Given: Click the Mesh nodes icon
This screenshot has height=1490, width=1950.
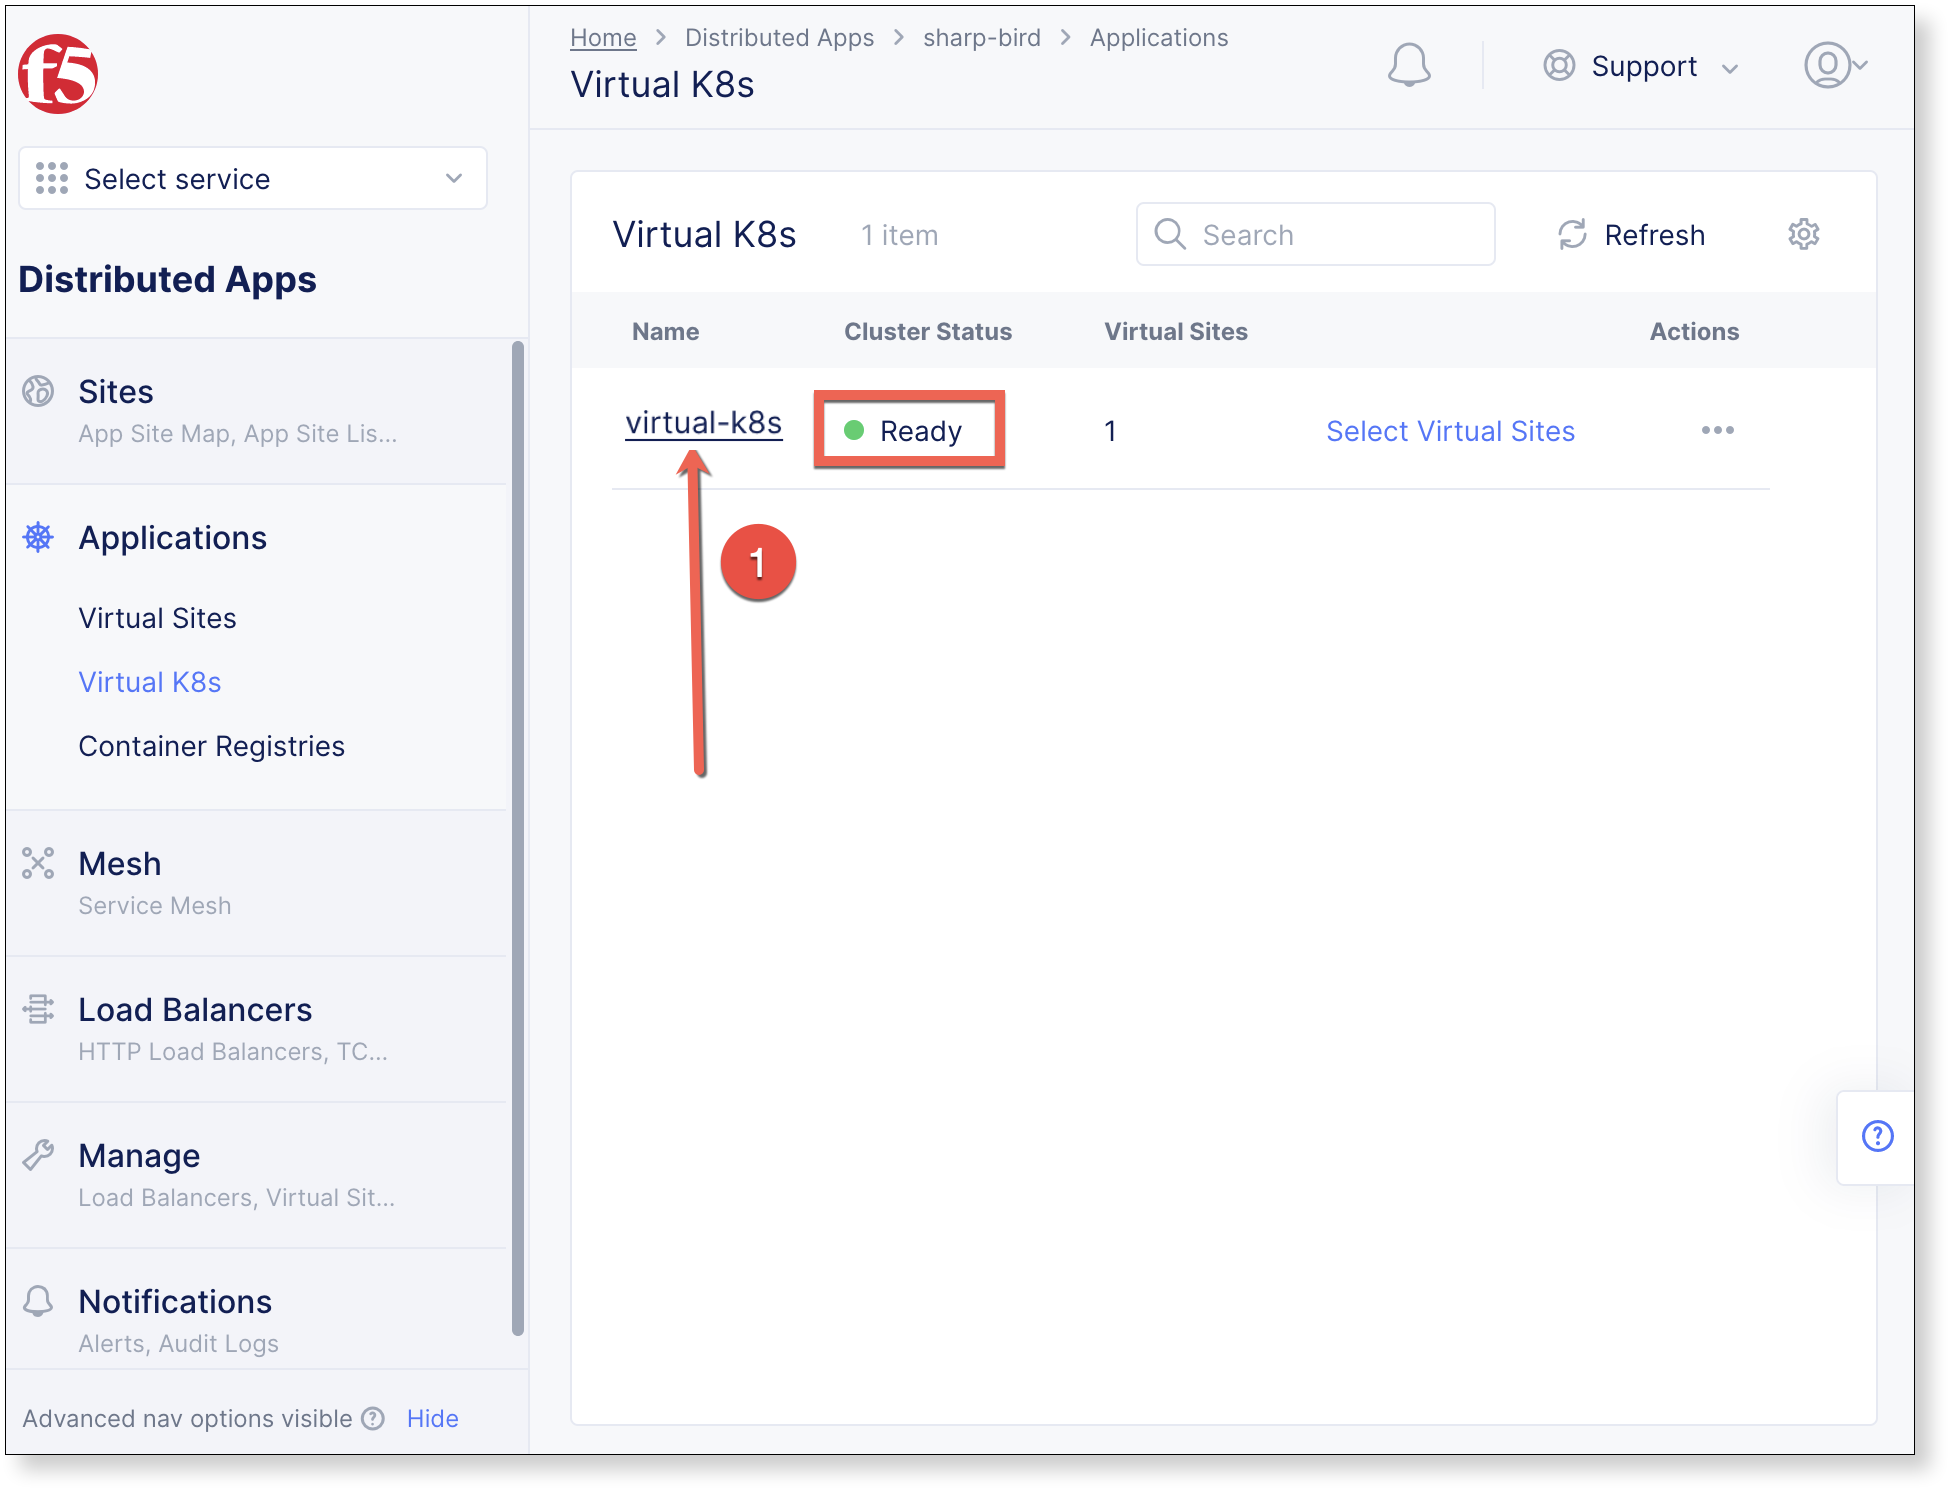Looking at the screenshot, I should 38,863.
